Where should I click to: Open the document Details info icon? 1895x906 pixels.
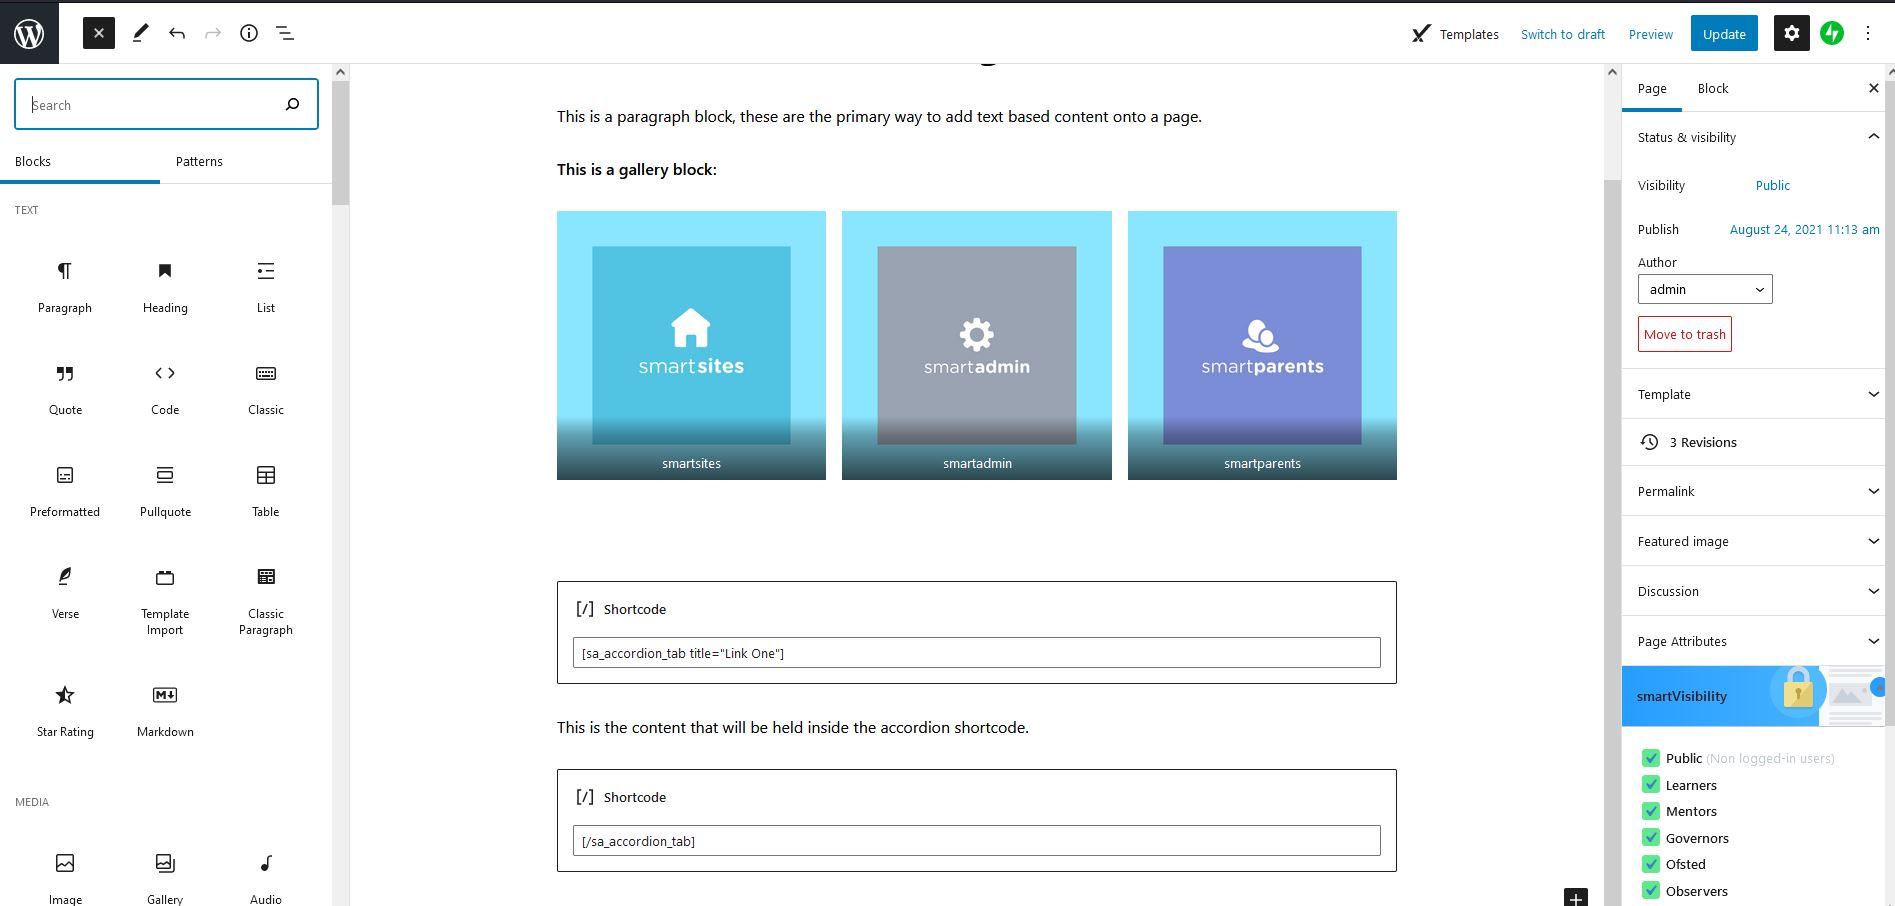point(249,33)
